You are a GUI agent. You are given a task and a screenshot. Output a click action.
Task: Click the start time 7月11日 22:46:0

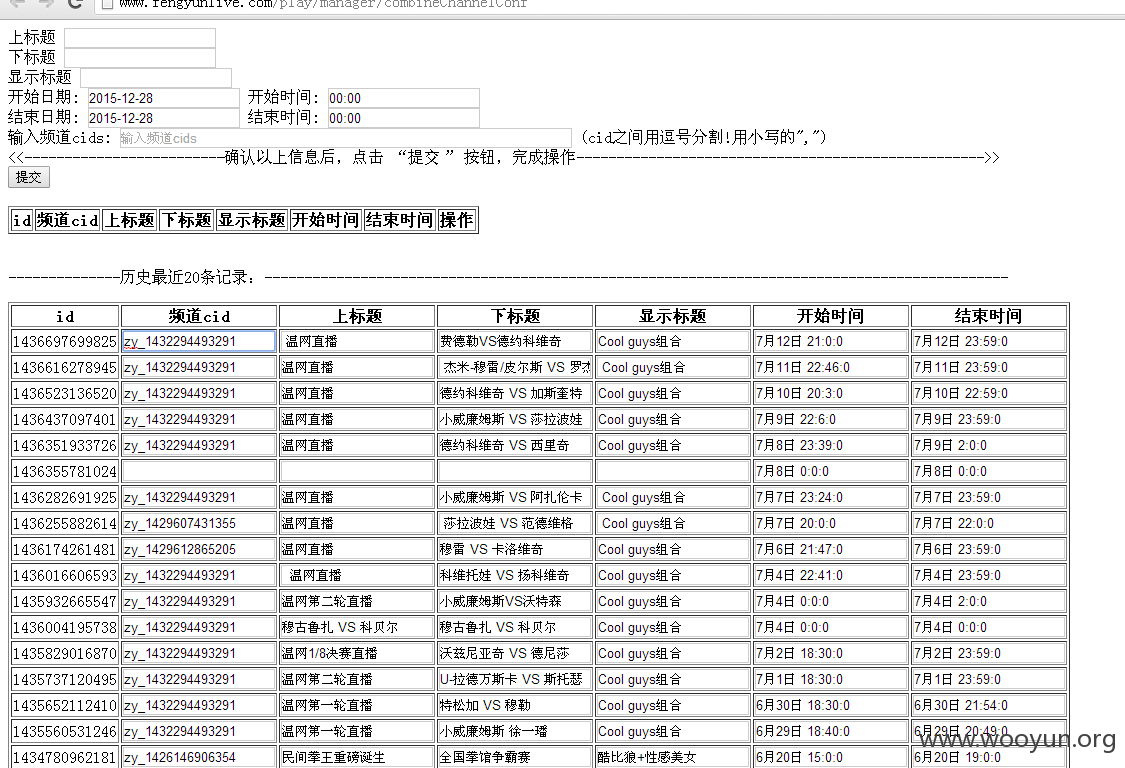(830, 367)
